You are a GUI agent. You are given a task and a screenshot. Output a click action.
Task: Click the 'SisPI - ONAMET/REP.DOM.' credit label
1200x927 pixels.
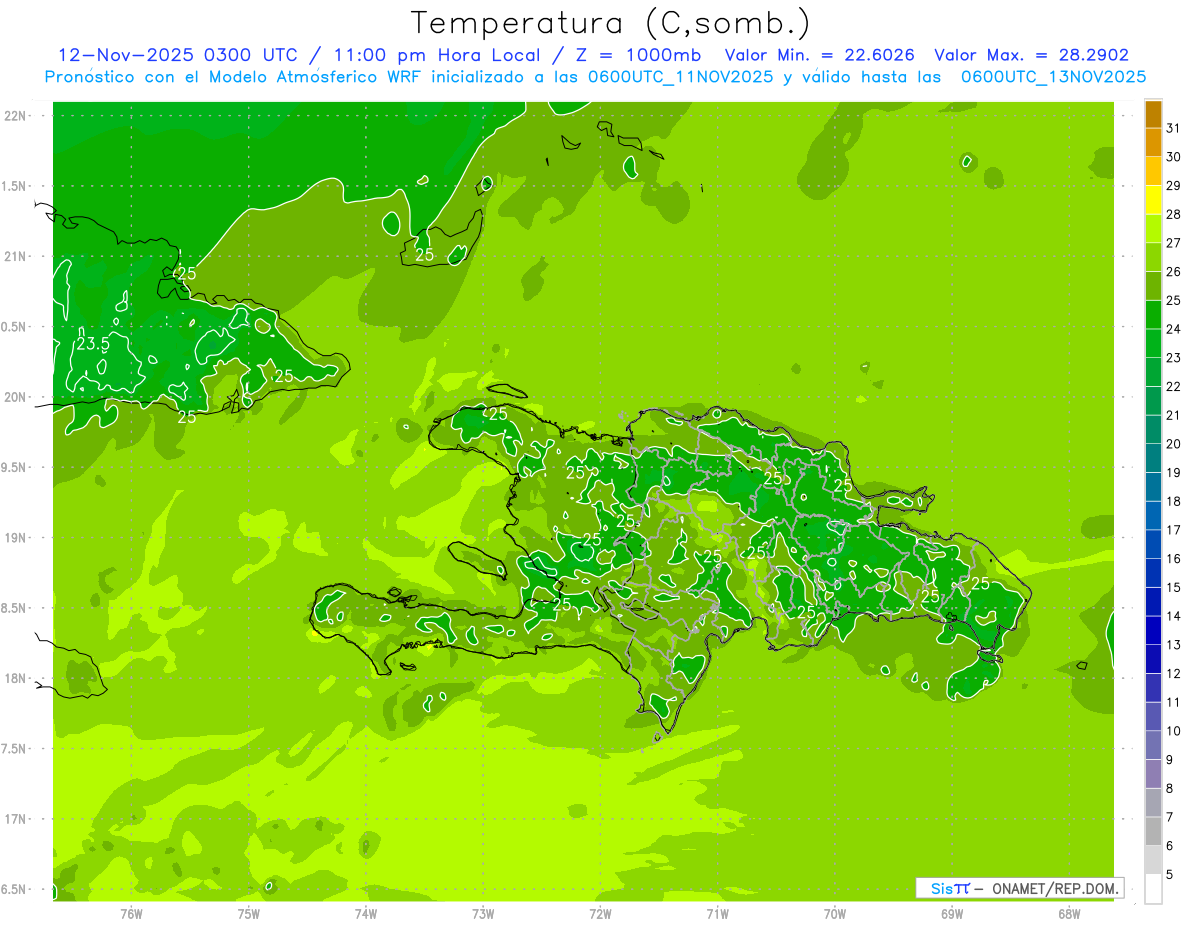[x=1020, y=888]
